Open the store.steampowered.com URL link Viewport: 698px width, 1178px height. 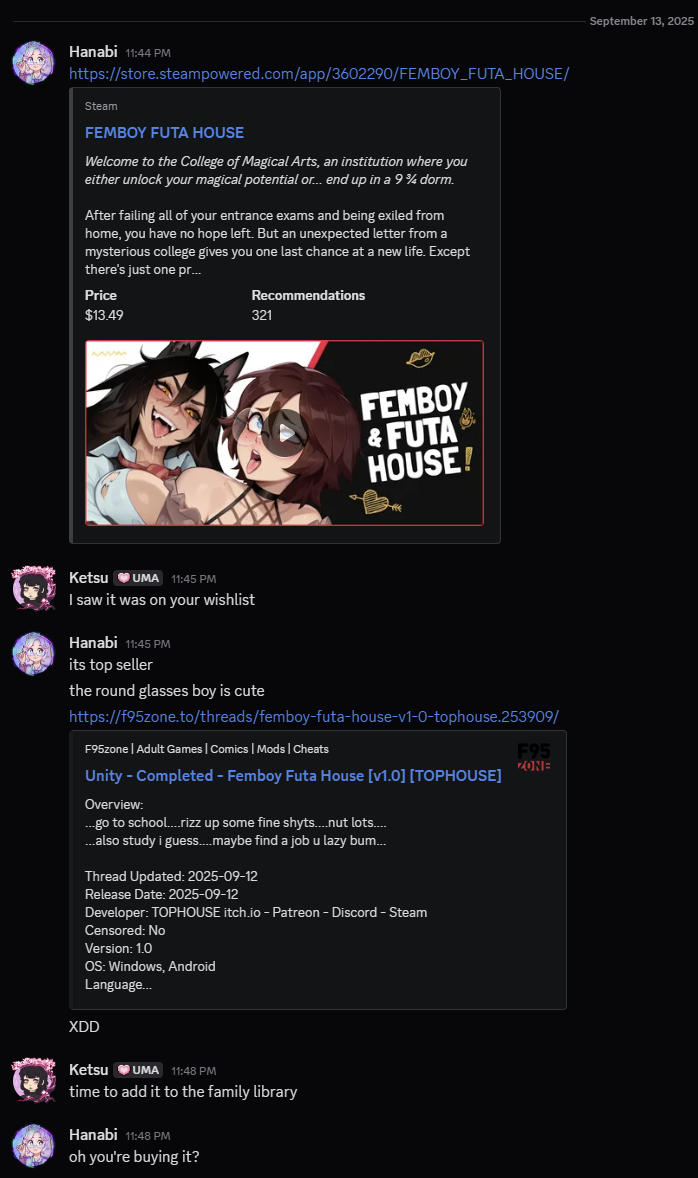319,74
